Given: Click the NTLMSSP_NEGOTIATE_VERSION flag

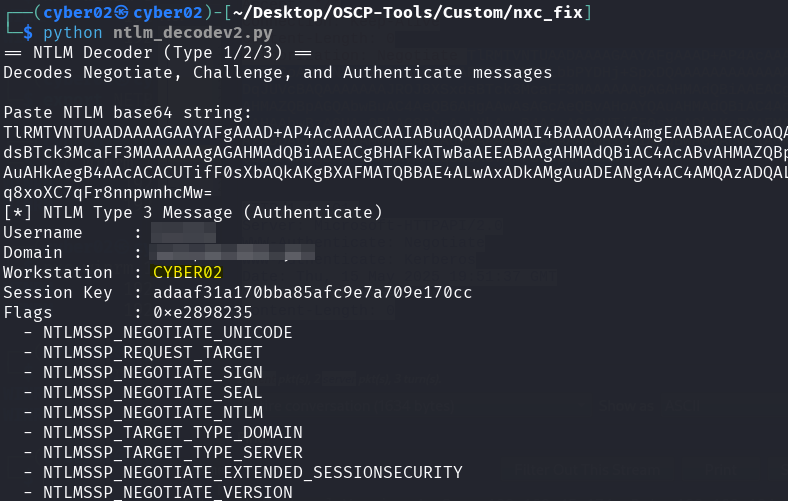Looking at the screenshot, I should 167,492.
